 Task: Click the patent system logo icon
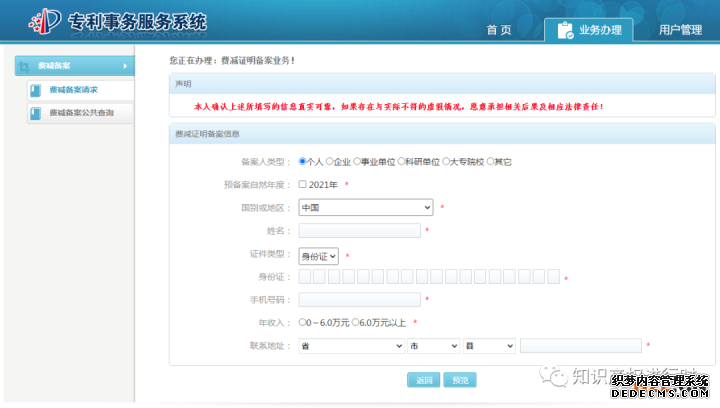pos(45,21)
